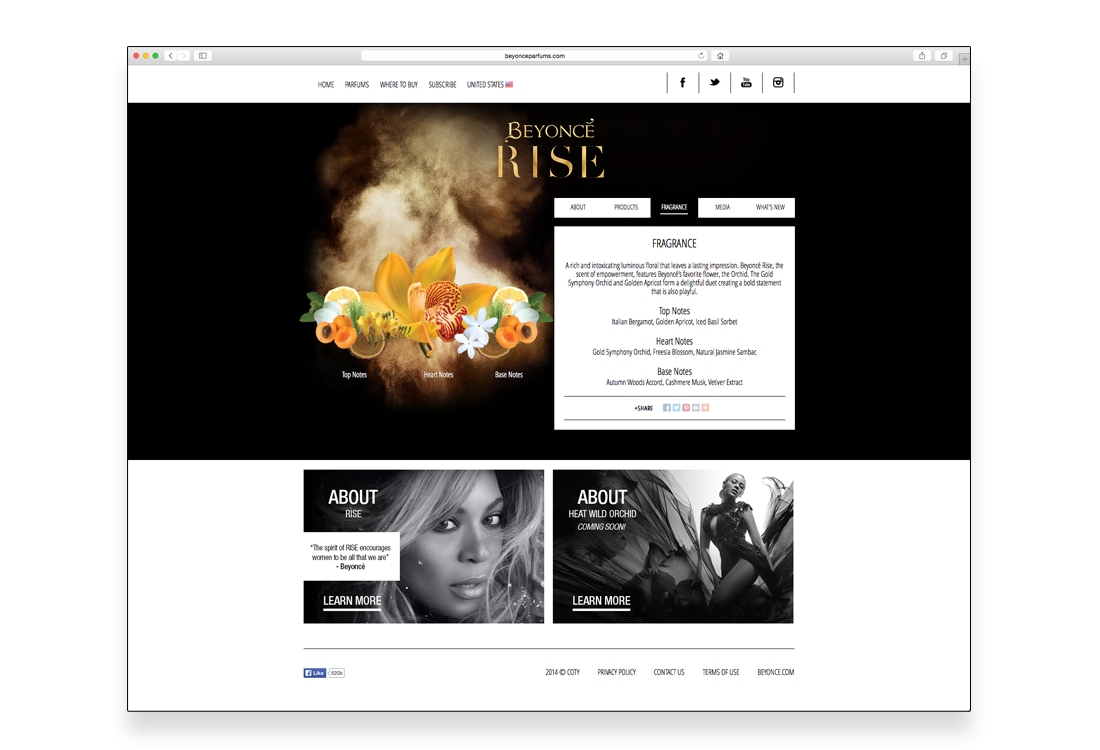This screenshot has height=750, width=1100.
Task: Click the Beyoncé Rise logo
Action: coord(551,149)
